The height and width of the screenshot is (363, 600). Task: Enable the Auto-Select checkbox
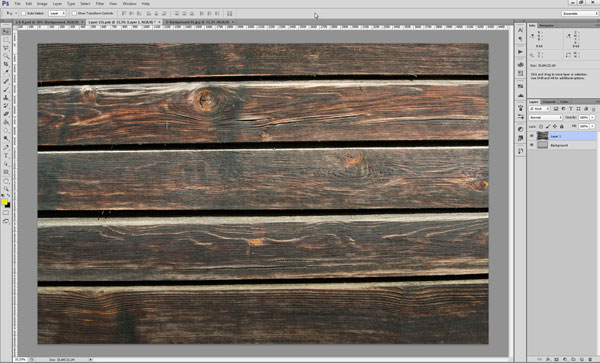(23, 13)
